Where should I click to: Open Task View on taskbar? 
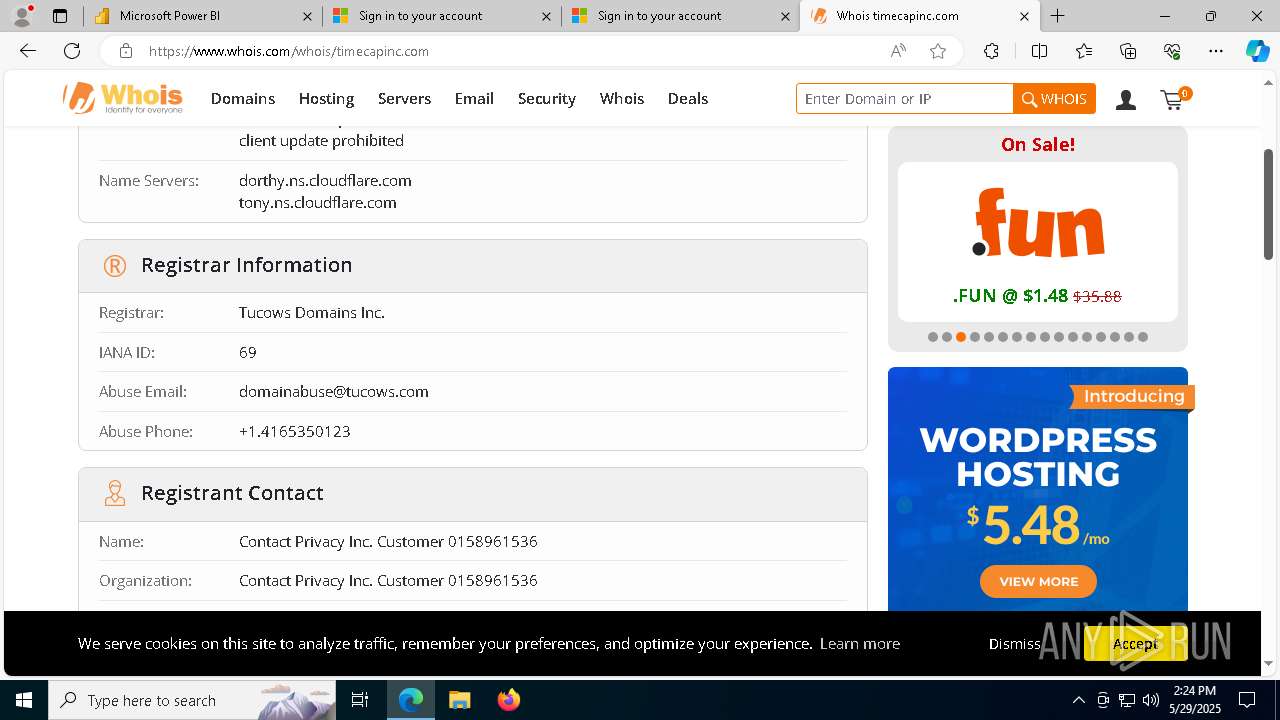point(360,700)
